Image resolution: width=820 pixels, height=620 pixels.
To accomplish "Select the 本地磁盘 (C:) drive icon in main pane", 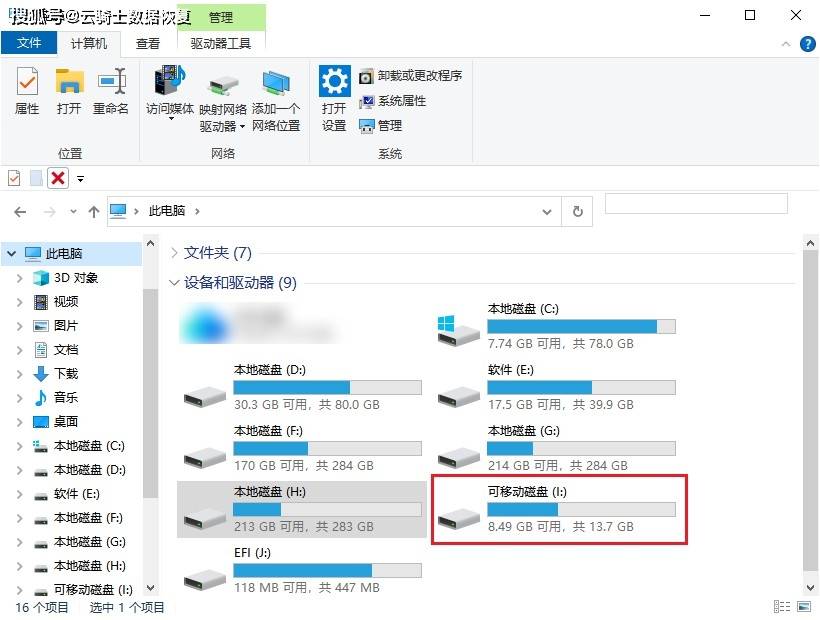I will (459, 330).
